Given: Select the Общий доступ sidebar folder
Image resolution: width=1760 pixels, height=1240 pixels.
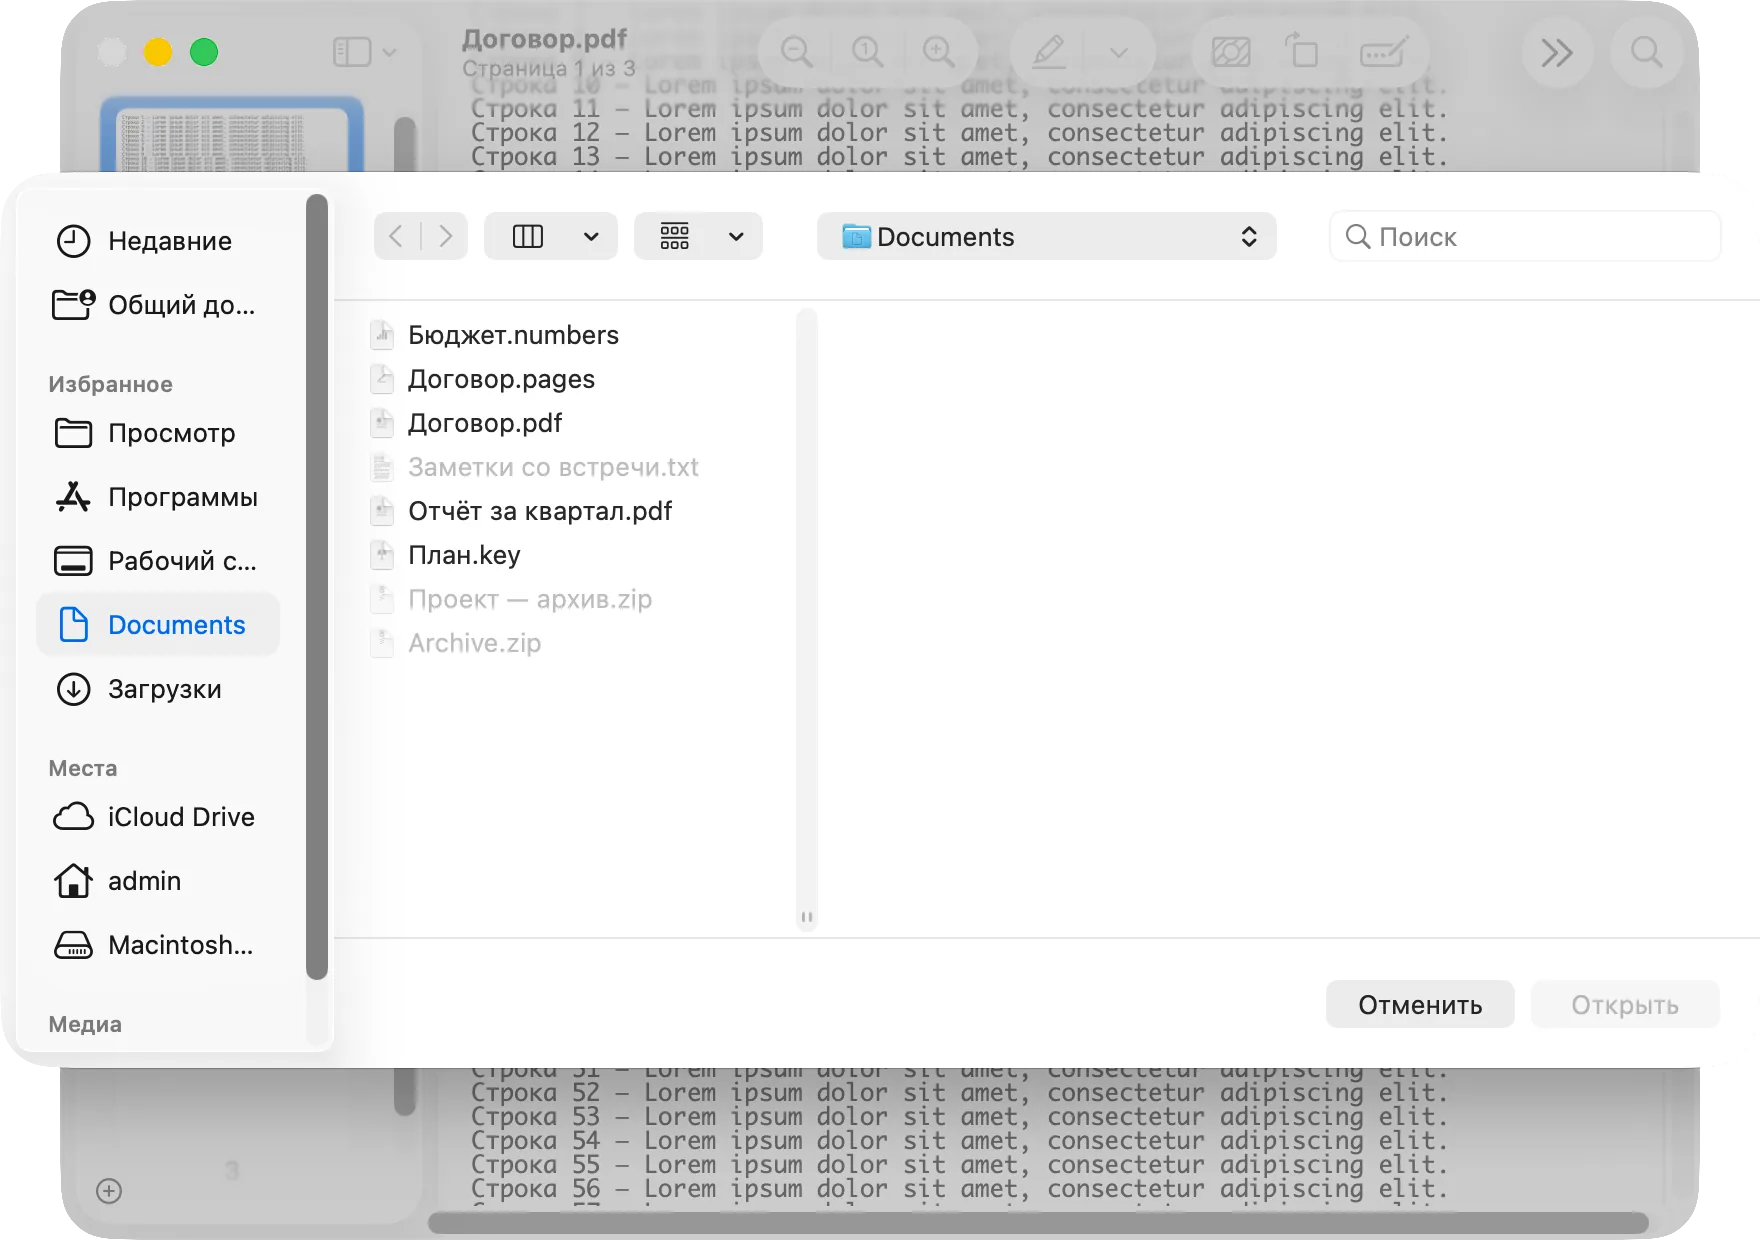Looking at the screenshot, I should (x=158, y=305).
